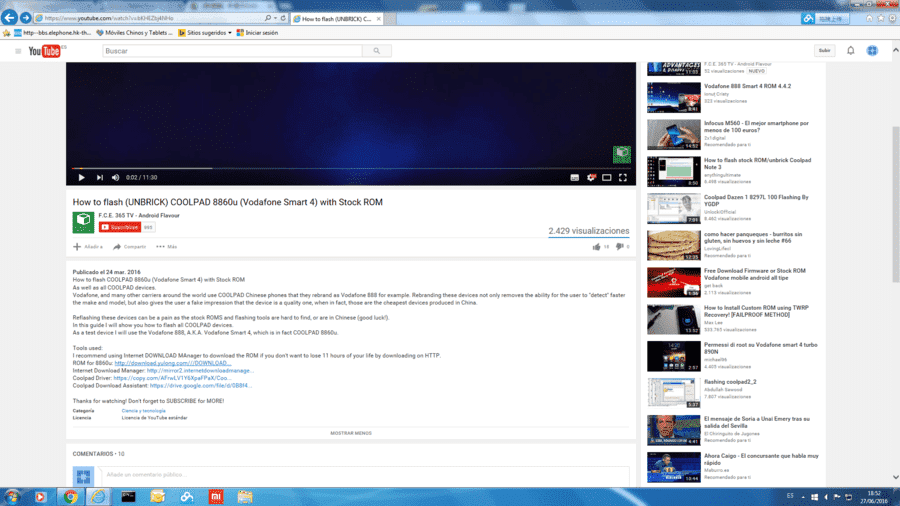Open Infocus M560 suggested video title
Image resolution: width=900 pixels, height=506 pixels.
pyautogui.click(x=757, y=127)
